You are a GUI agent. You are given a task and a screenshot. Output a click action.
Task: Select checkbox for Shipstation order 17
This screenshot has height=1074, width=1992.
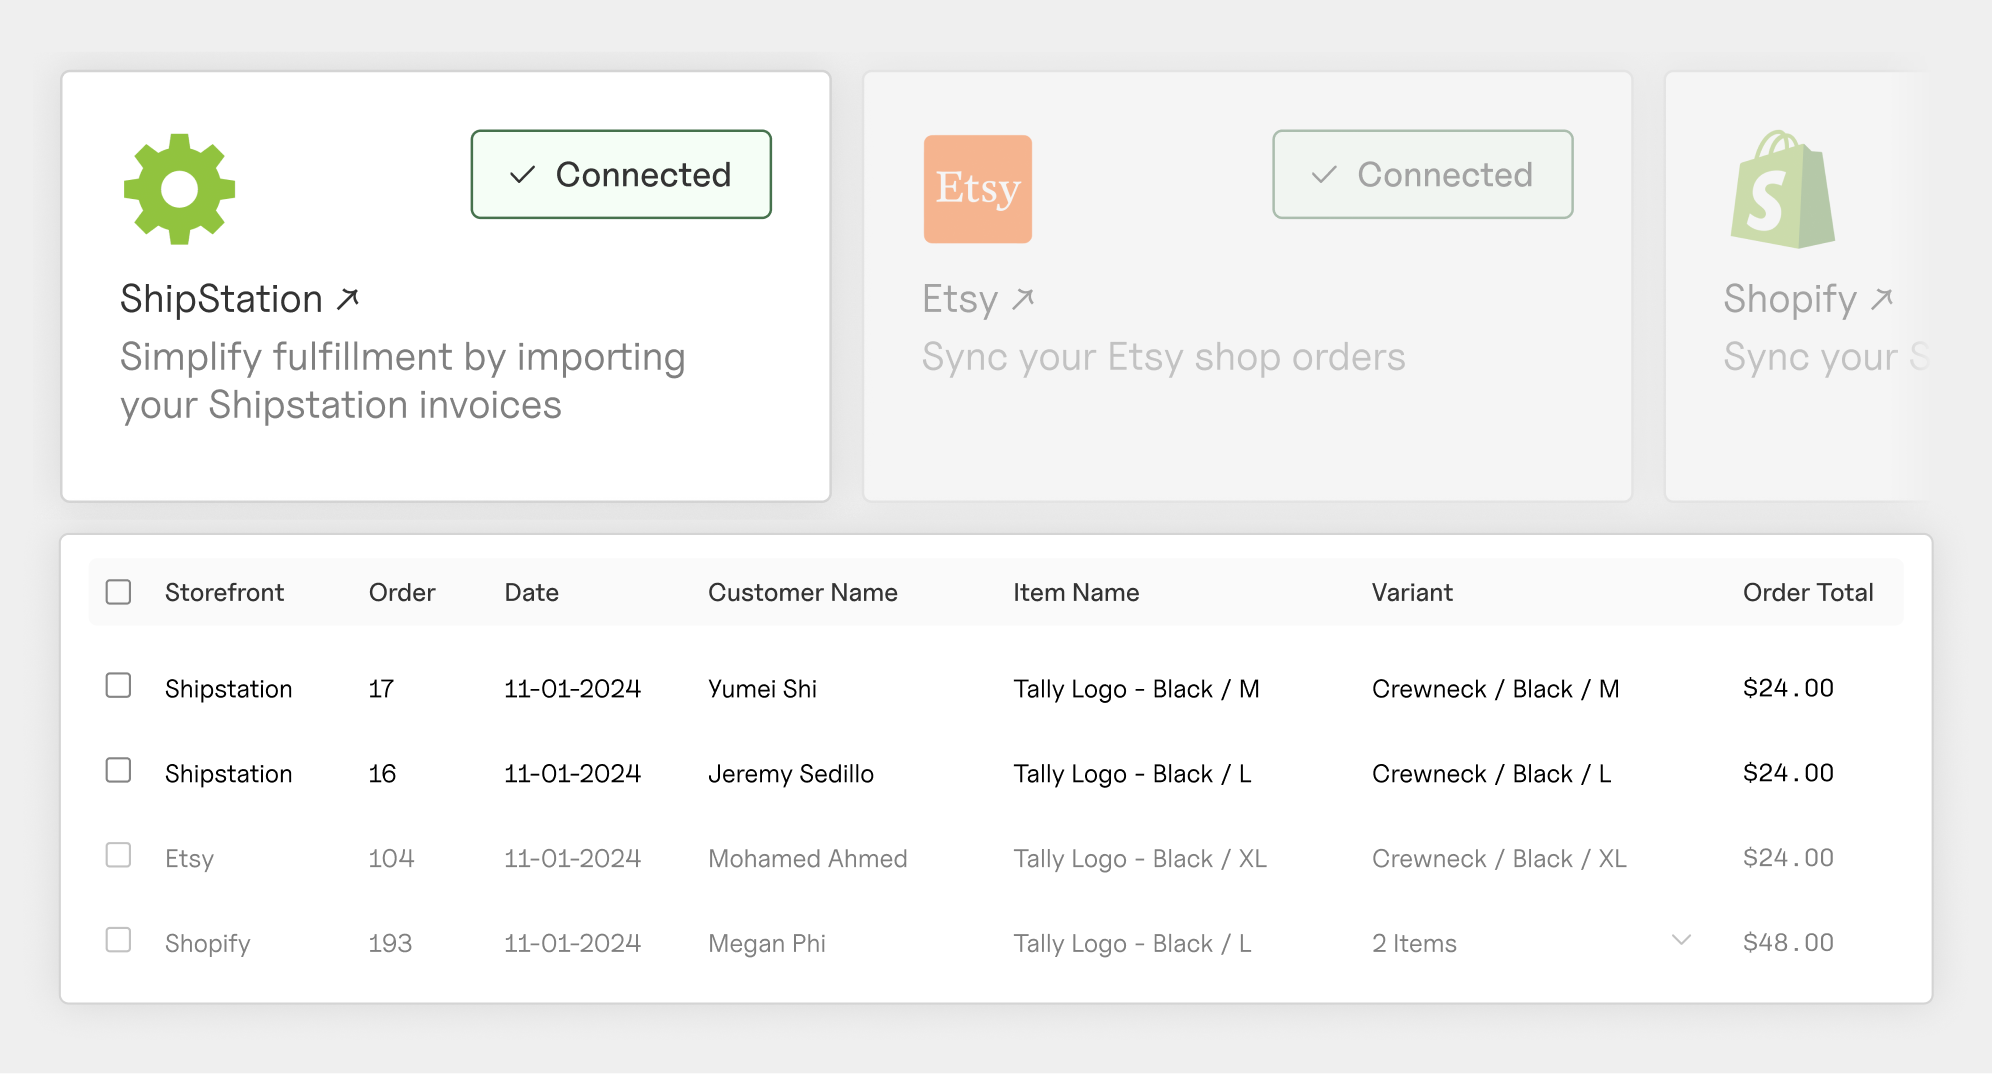click(x=119, y=685)
